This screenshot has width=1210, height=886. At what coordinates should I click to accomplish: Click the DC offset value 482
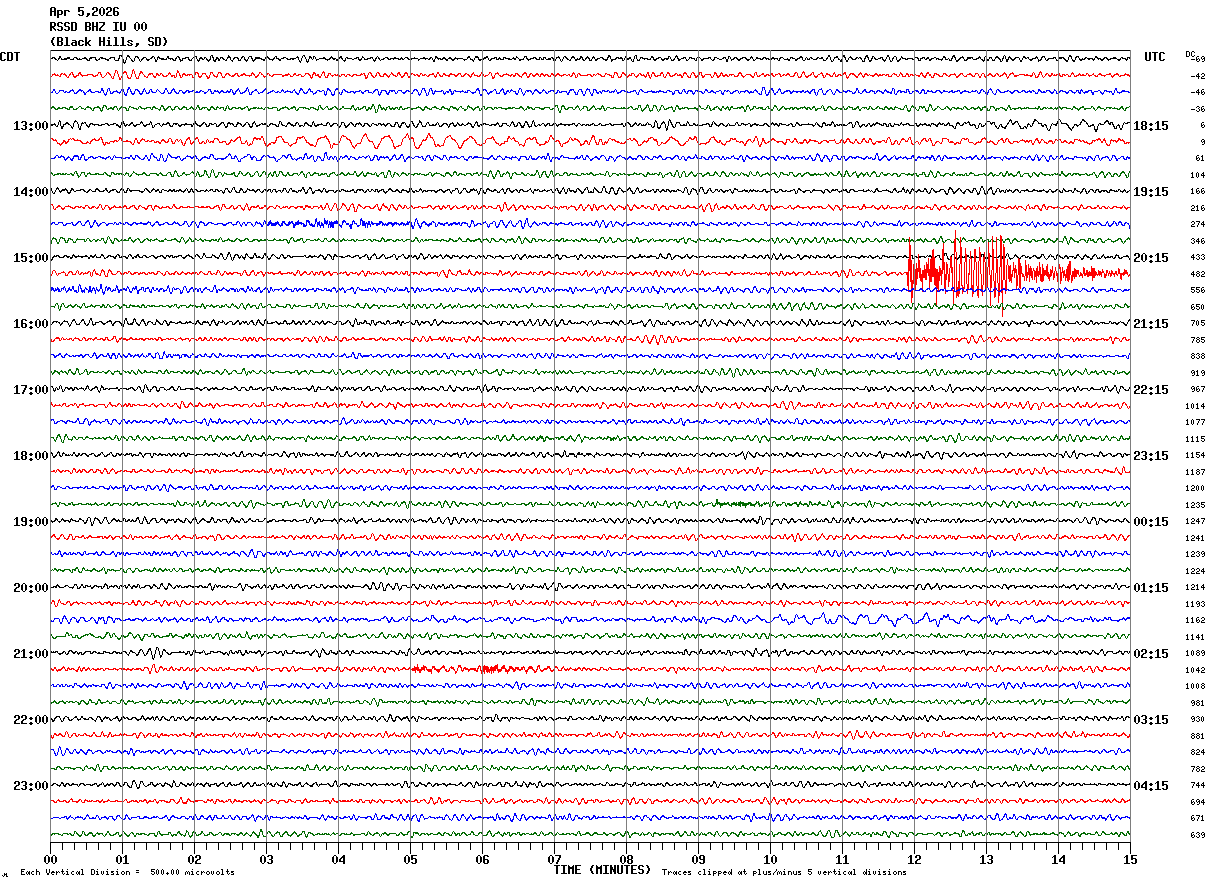[x=1198, y=274]
